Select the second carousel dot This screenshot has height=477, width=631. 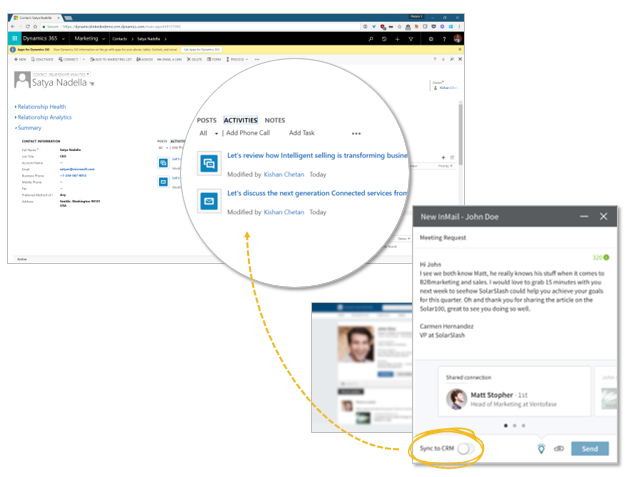(514, 425)
